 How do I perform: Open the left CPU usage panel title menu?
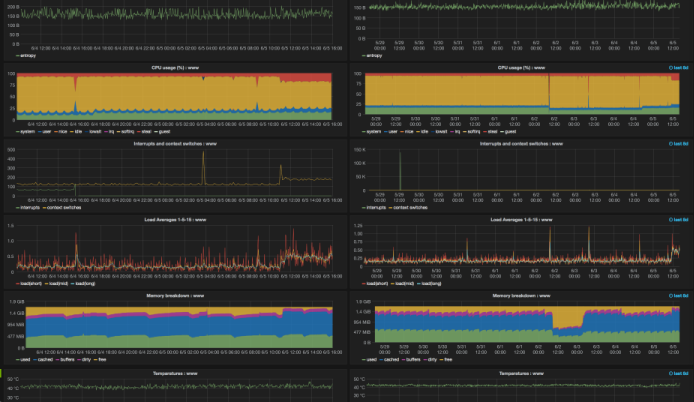175,68
